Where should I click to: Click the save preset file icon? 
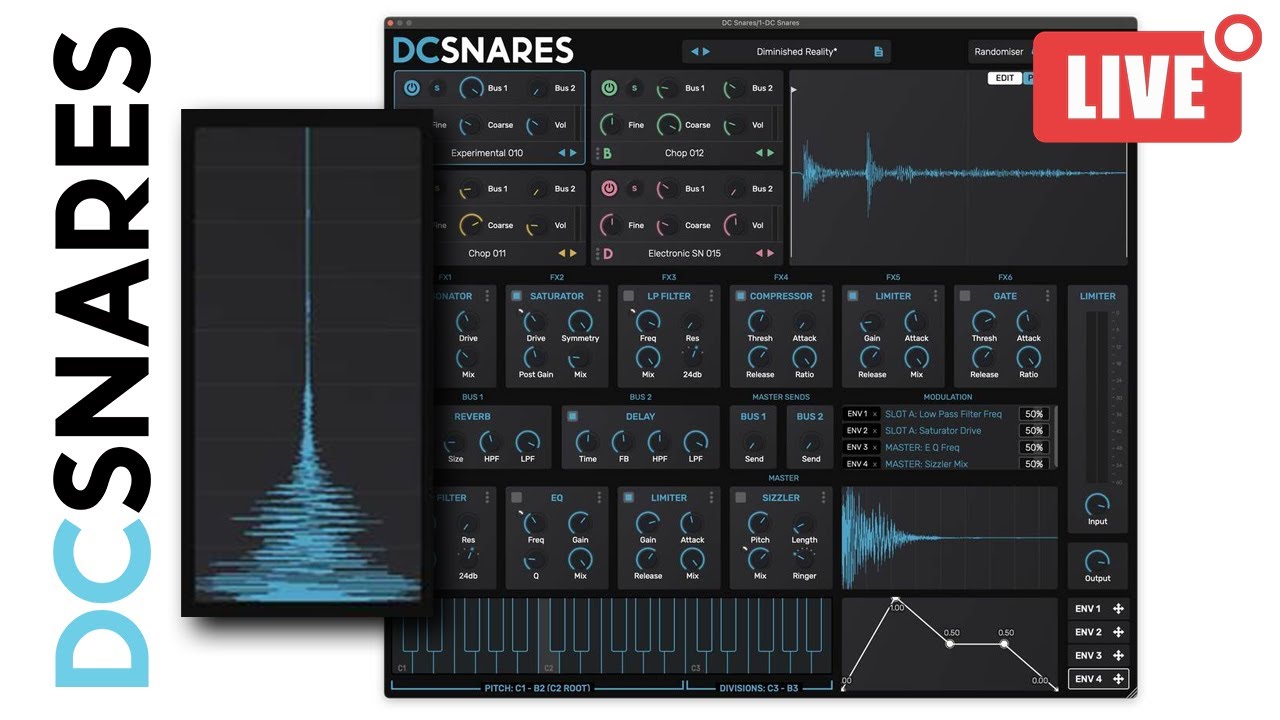[x=878, y=51]
